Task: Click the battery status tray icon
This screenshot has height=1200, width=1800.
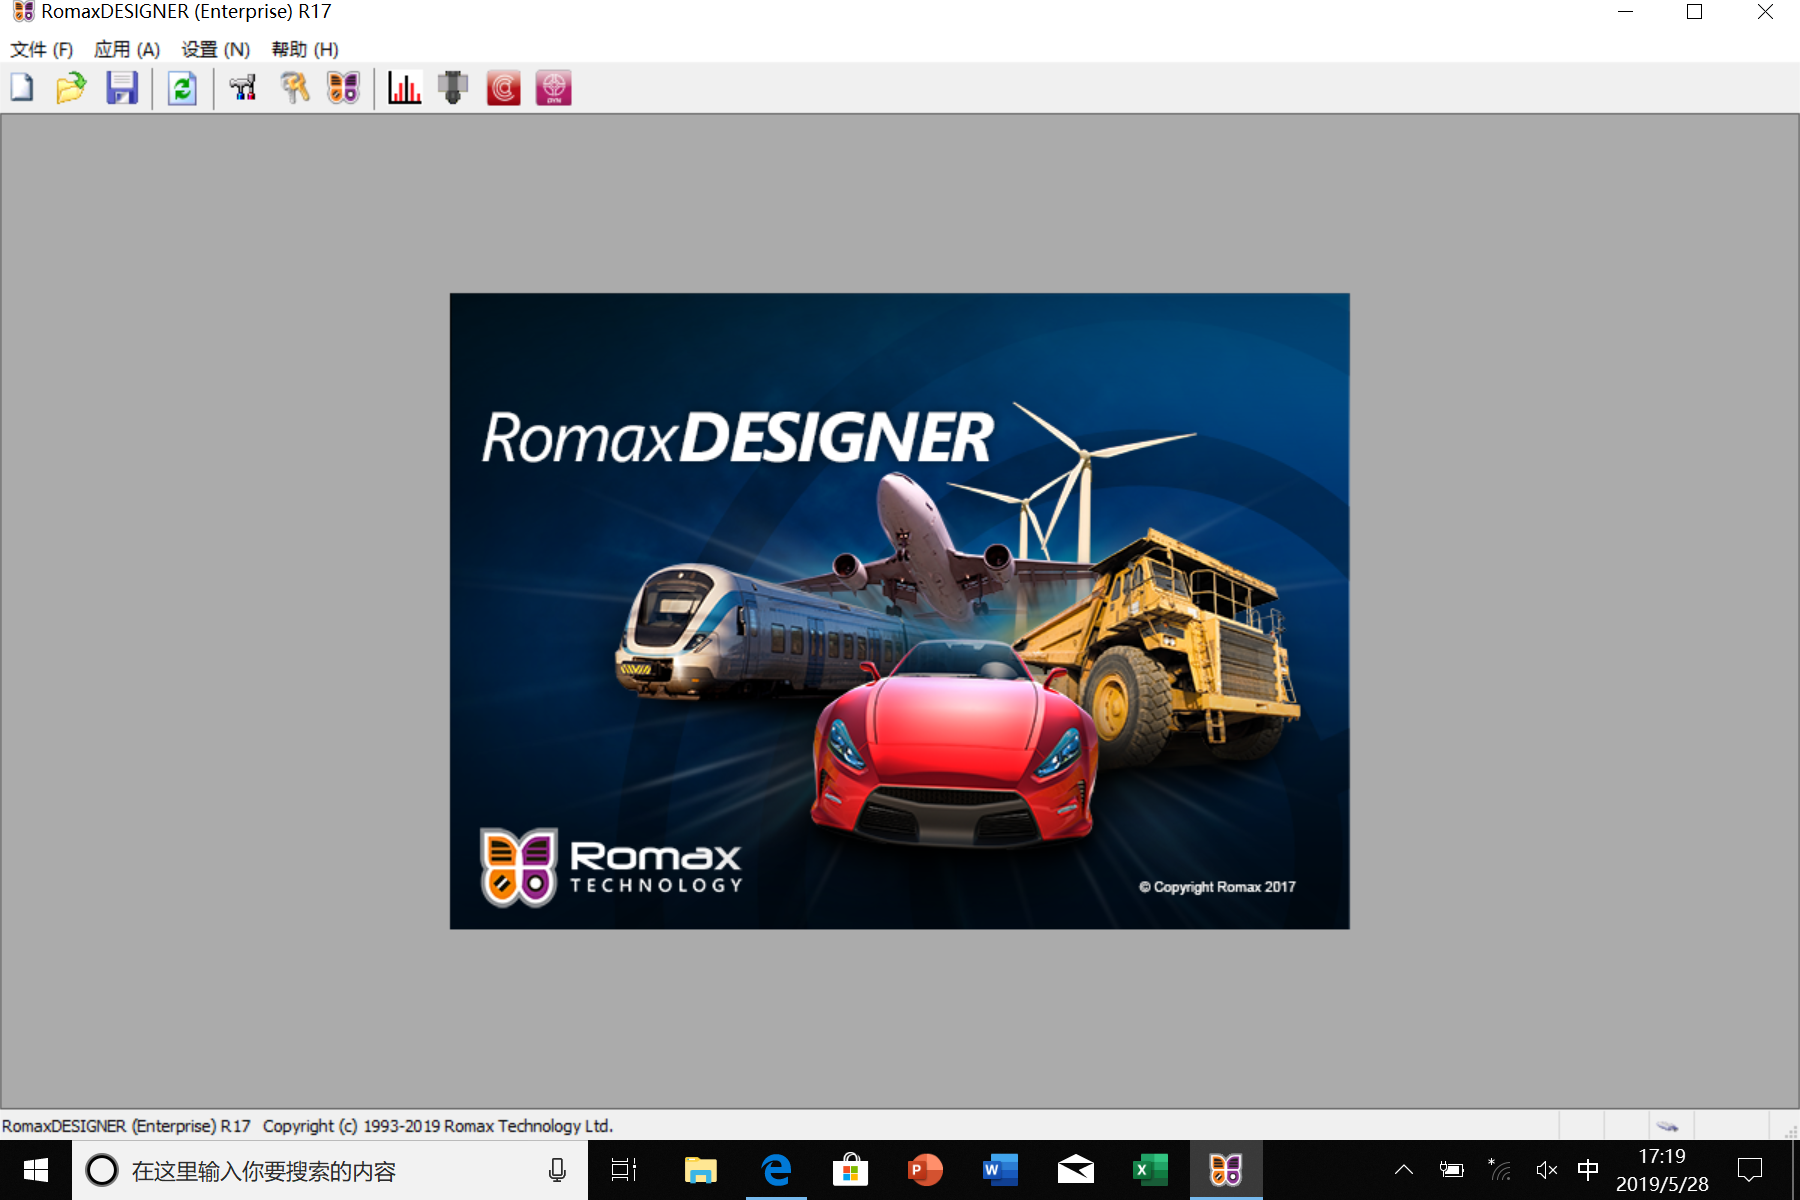Action: click(1451, 1170)
